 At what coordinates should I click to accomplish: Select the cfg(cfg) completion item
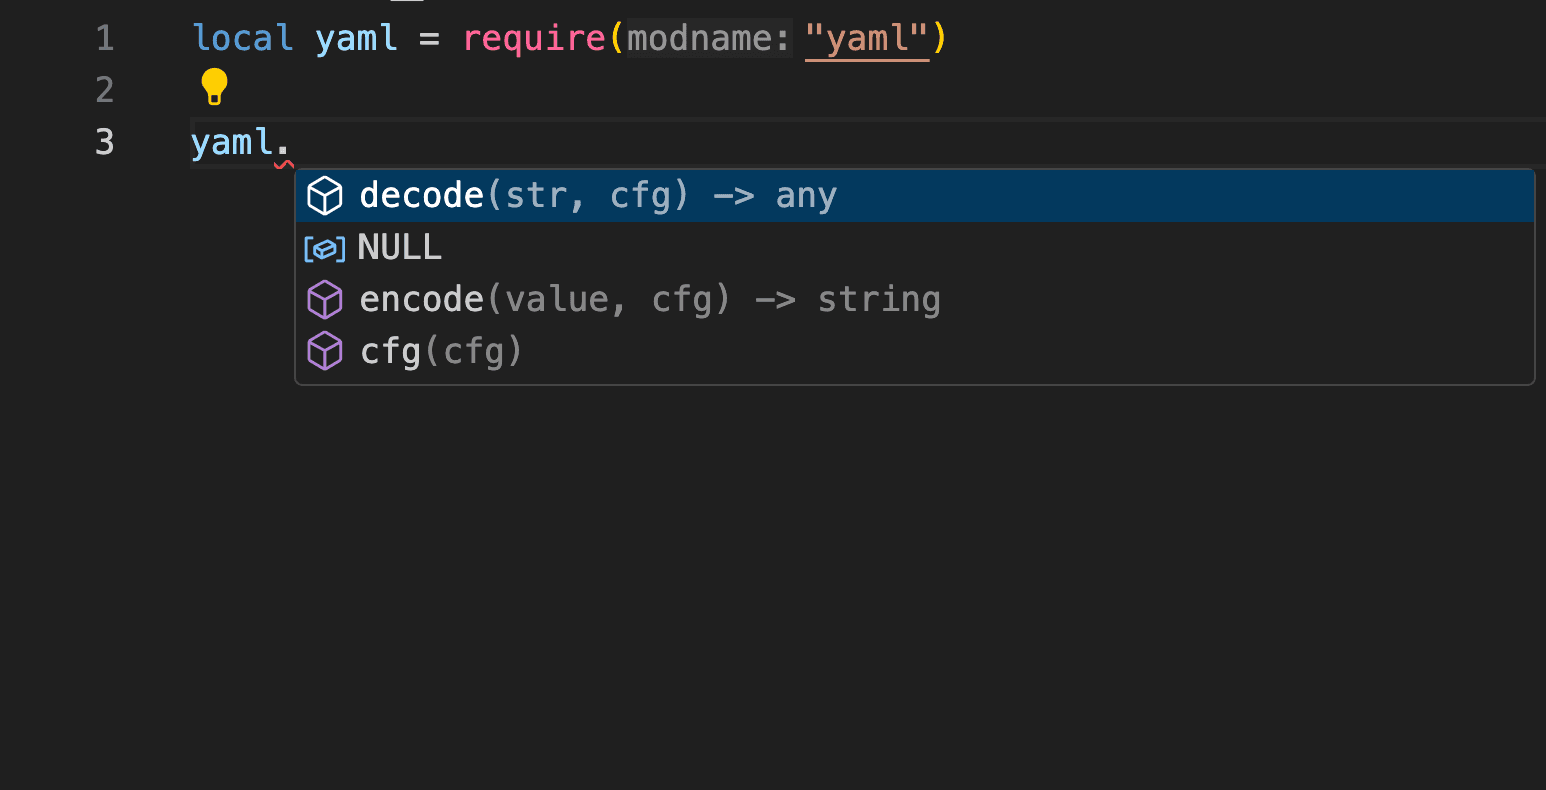coord(914,352)
